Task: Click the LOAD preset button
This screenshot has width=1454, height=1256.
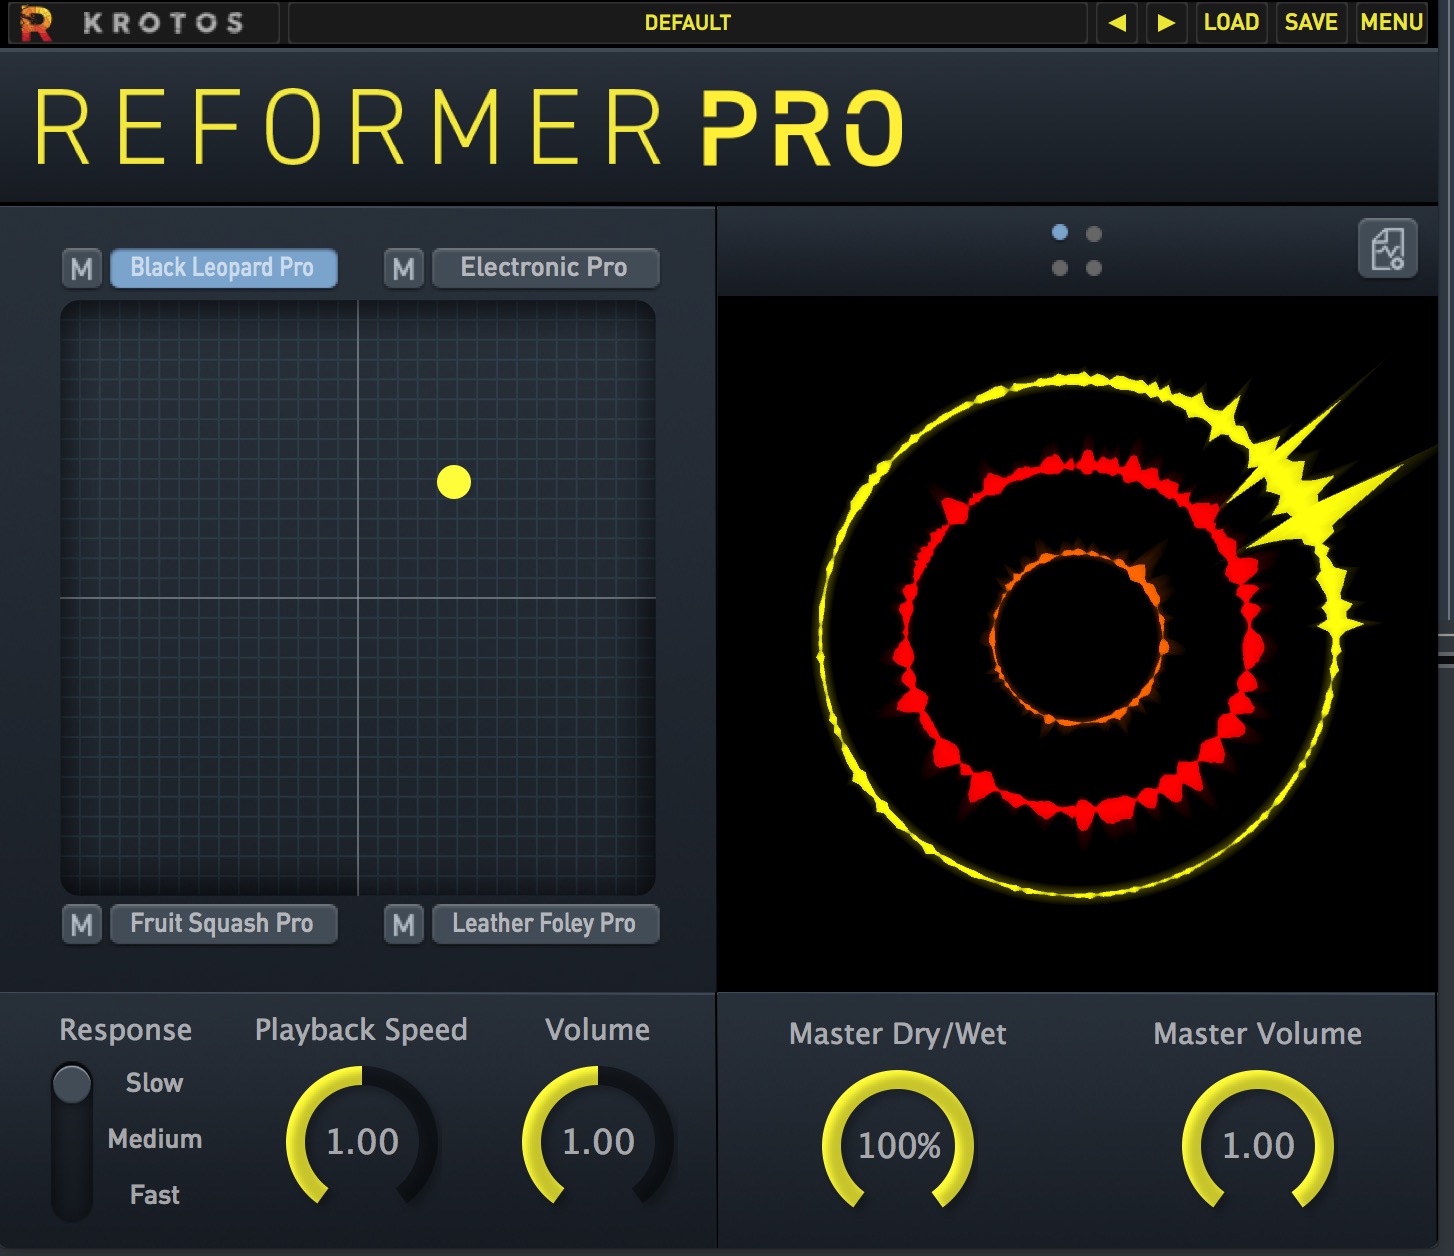Action: click(1231, 22)
